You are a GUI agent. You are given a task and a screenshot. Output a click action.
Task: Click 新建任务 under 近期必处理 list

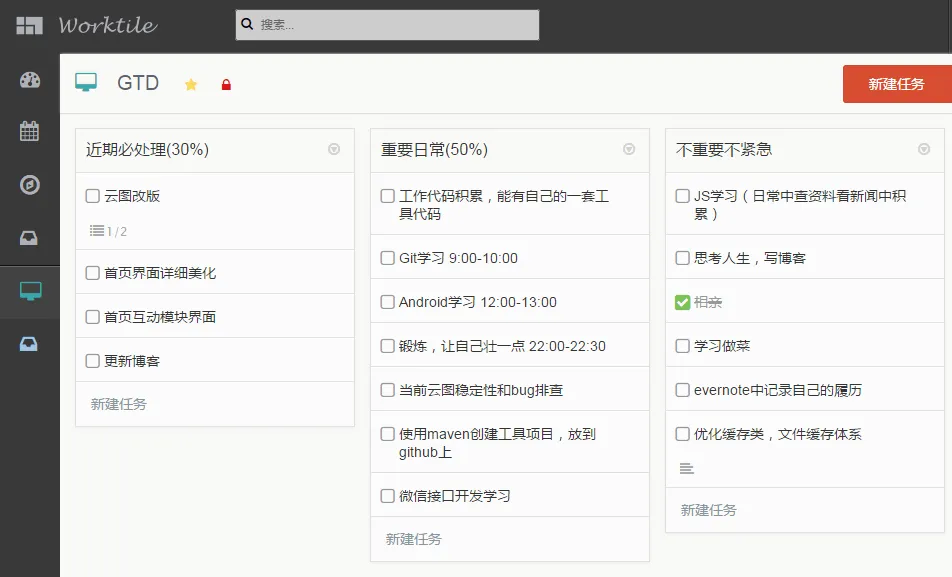pyautogui.click(x=118, y=404)
